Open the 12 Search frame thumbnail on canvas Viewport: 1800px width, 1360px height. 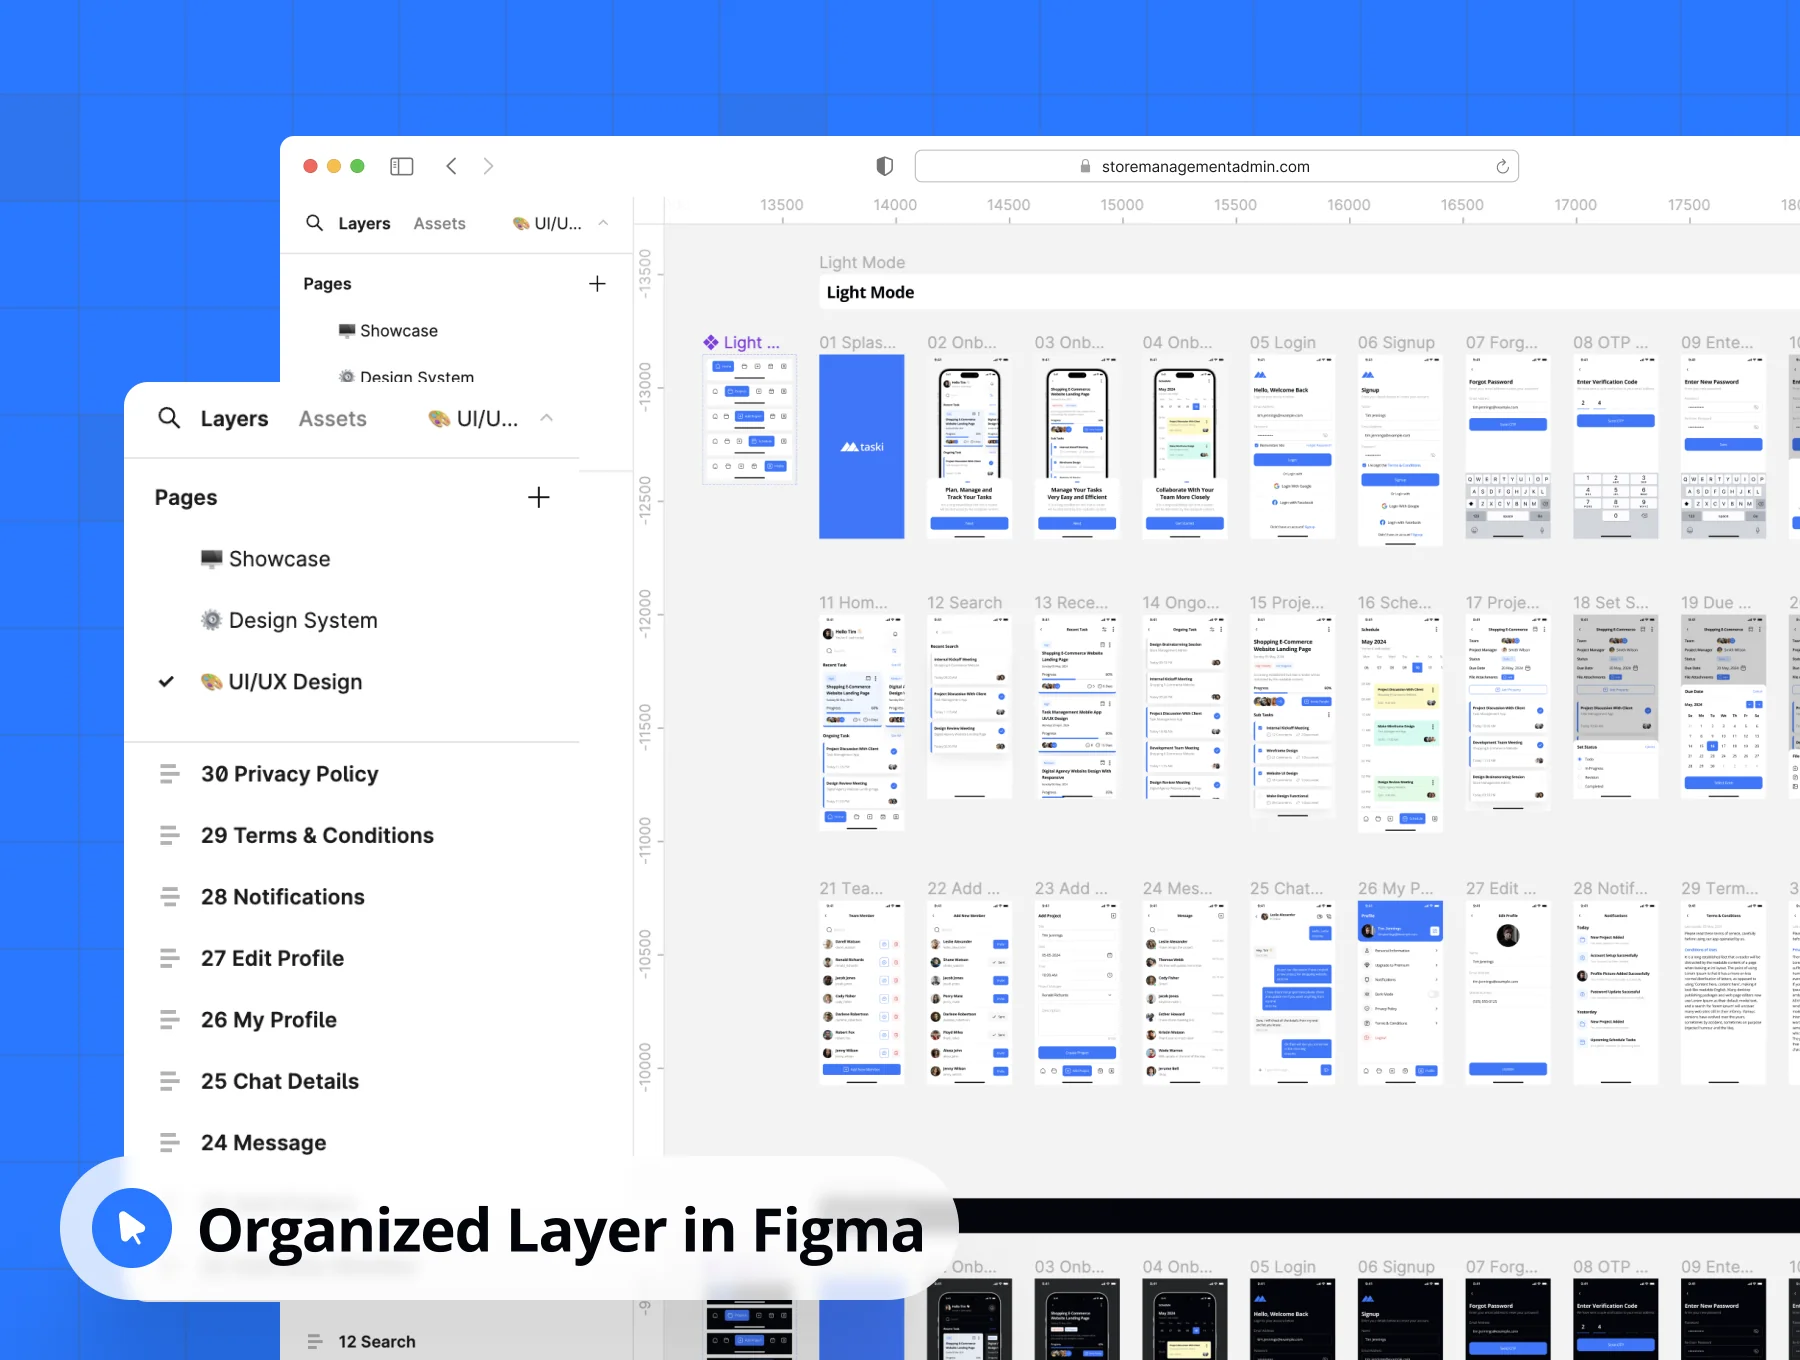point(969,707)
